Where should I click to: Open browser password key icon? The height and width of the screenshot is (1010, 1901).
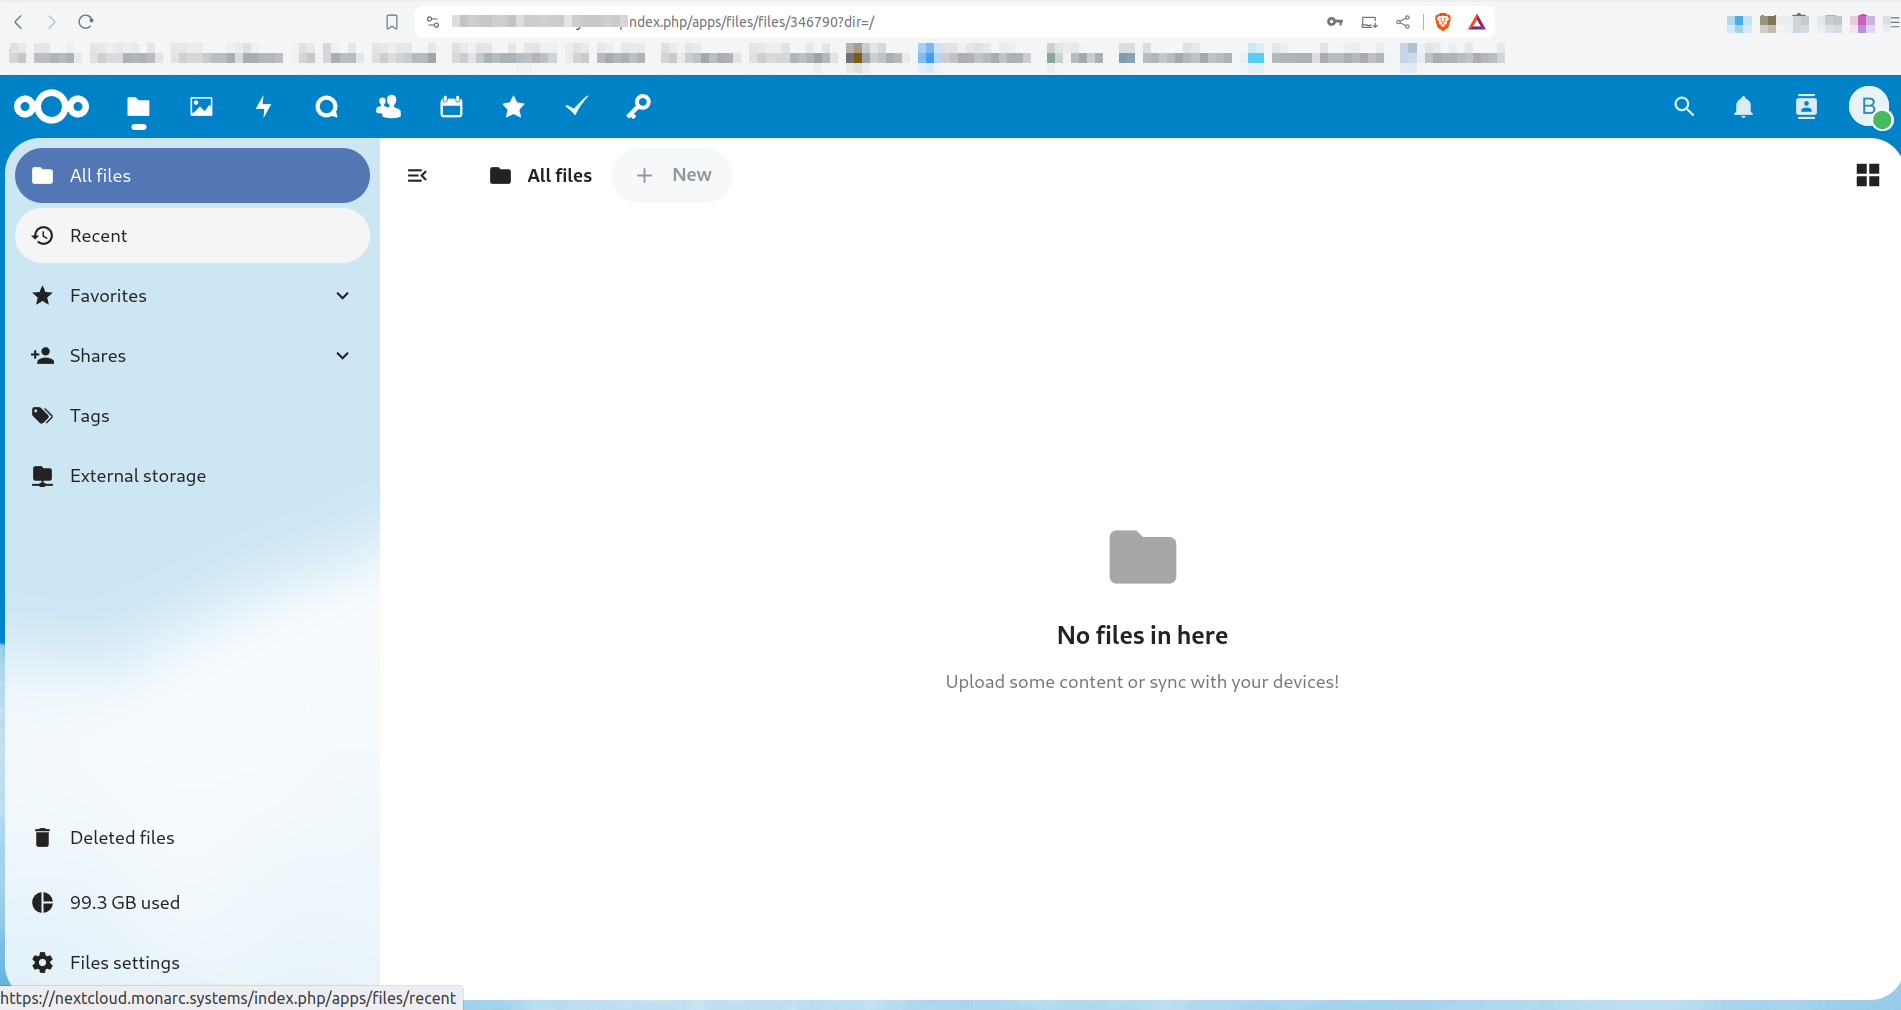click(1335, 22)
